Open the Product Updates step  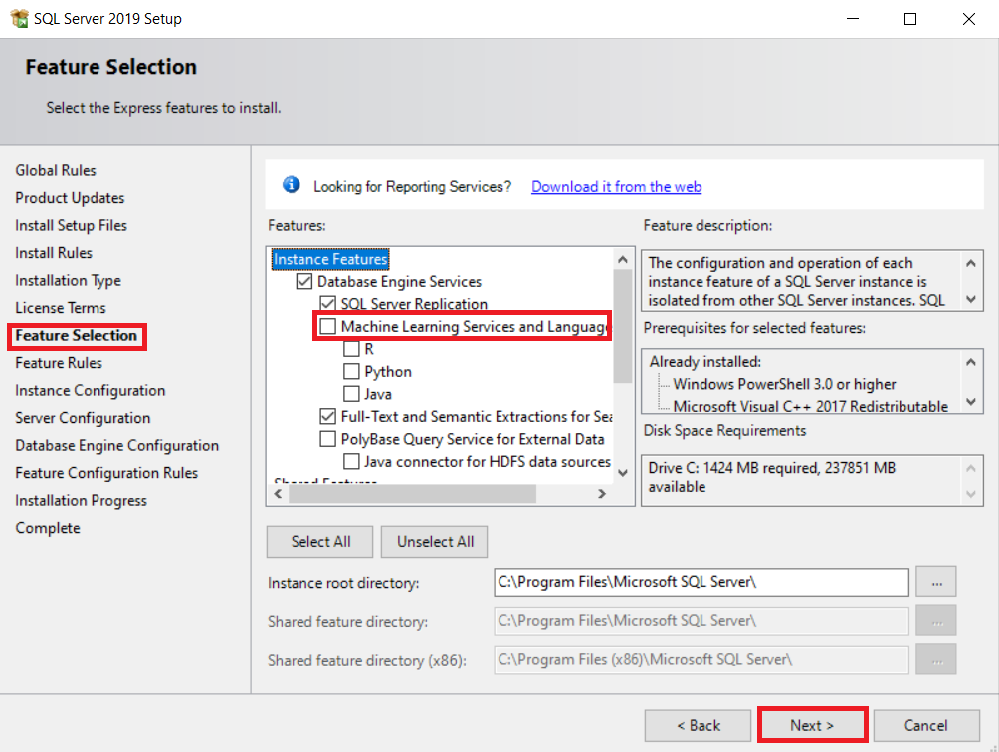click(x=69, y=198)
